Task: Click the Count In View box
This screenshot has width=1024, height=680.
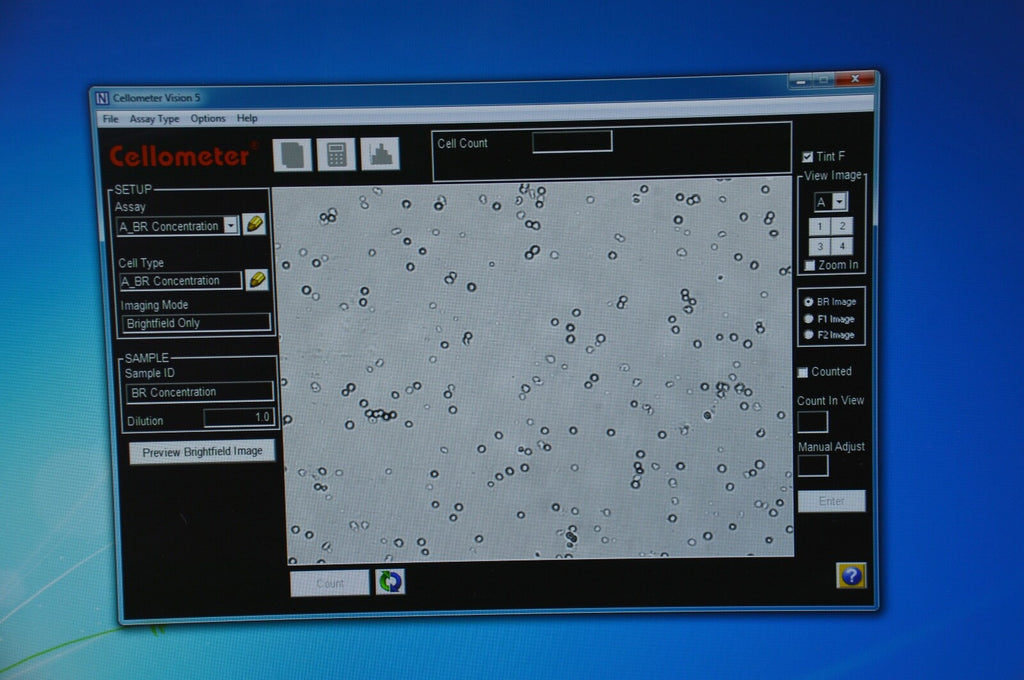Action: pyautogui.click(x=812, y=421)
